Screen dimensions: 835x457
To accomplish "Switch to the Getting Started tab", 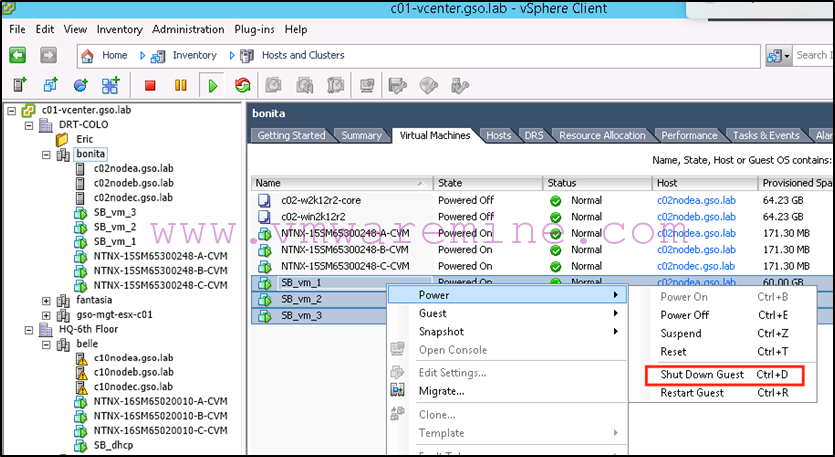I will [291, 135].
